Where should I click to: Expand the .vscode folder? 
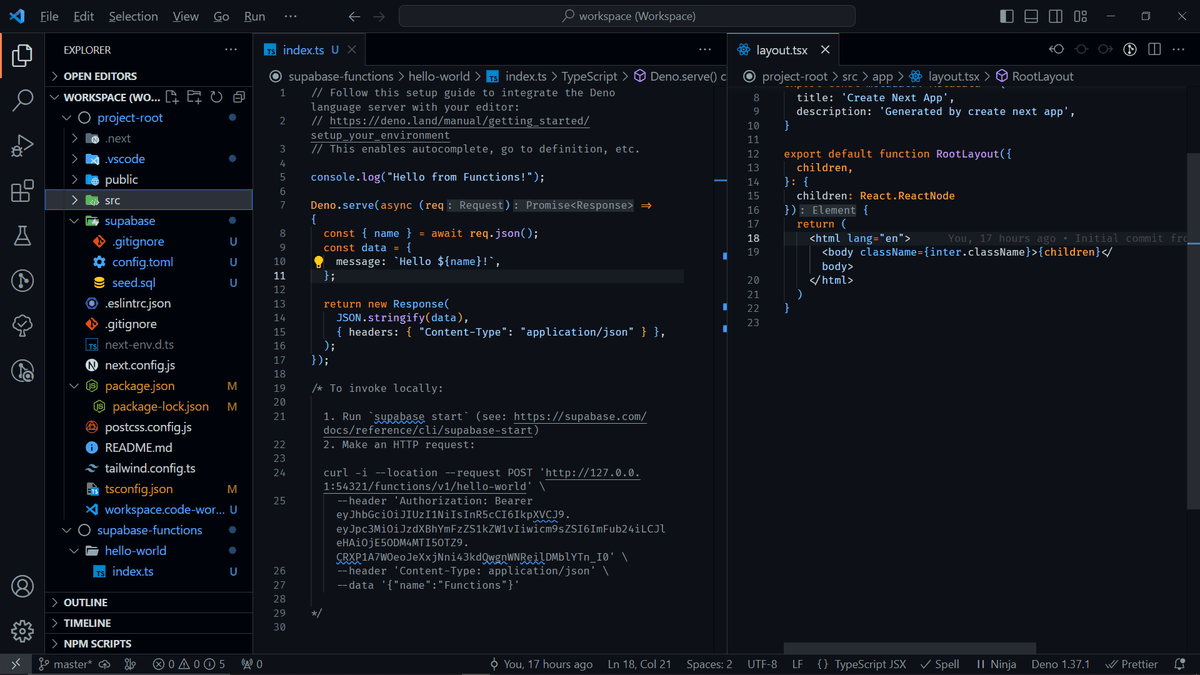click(149, 159)
